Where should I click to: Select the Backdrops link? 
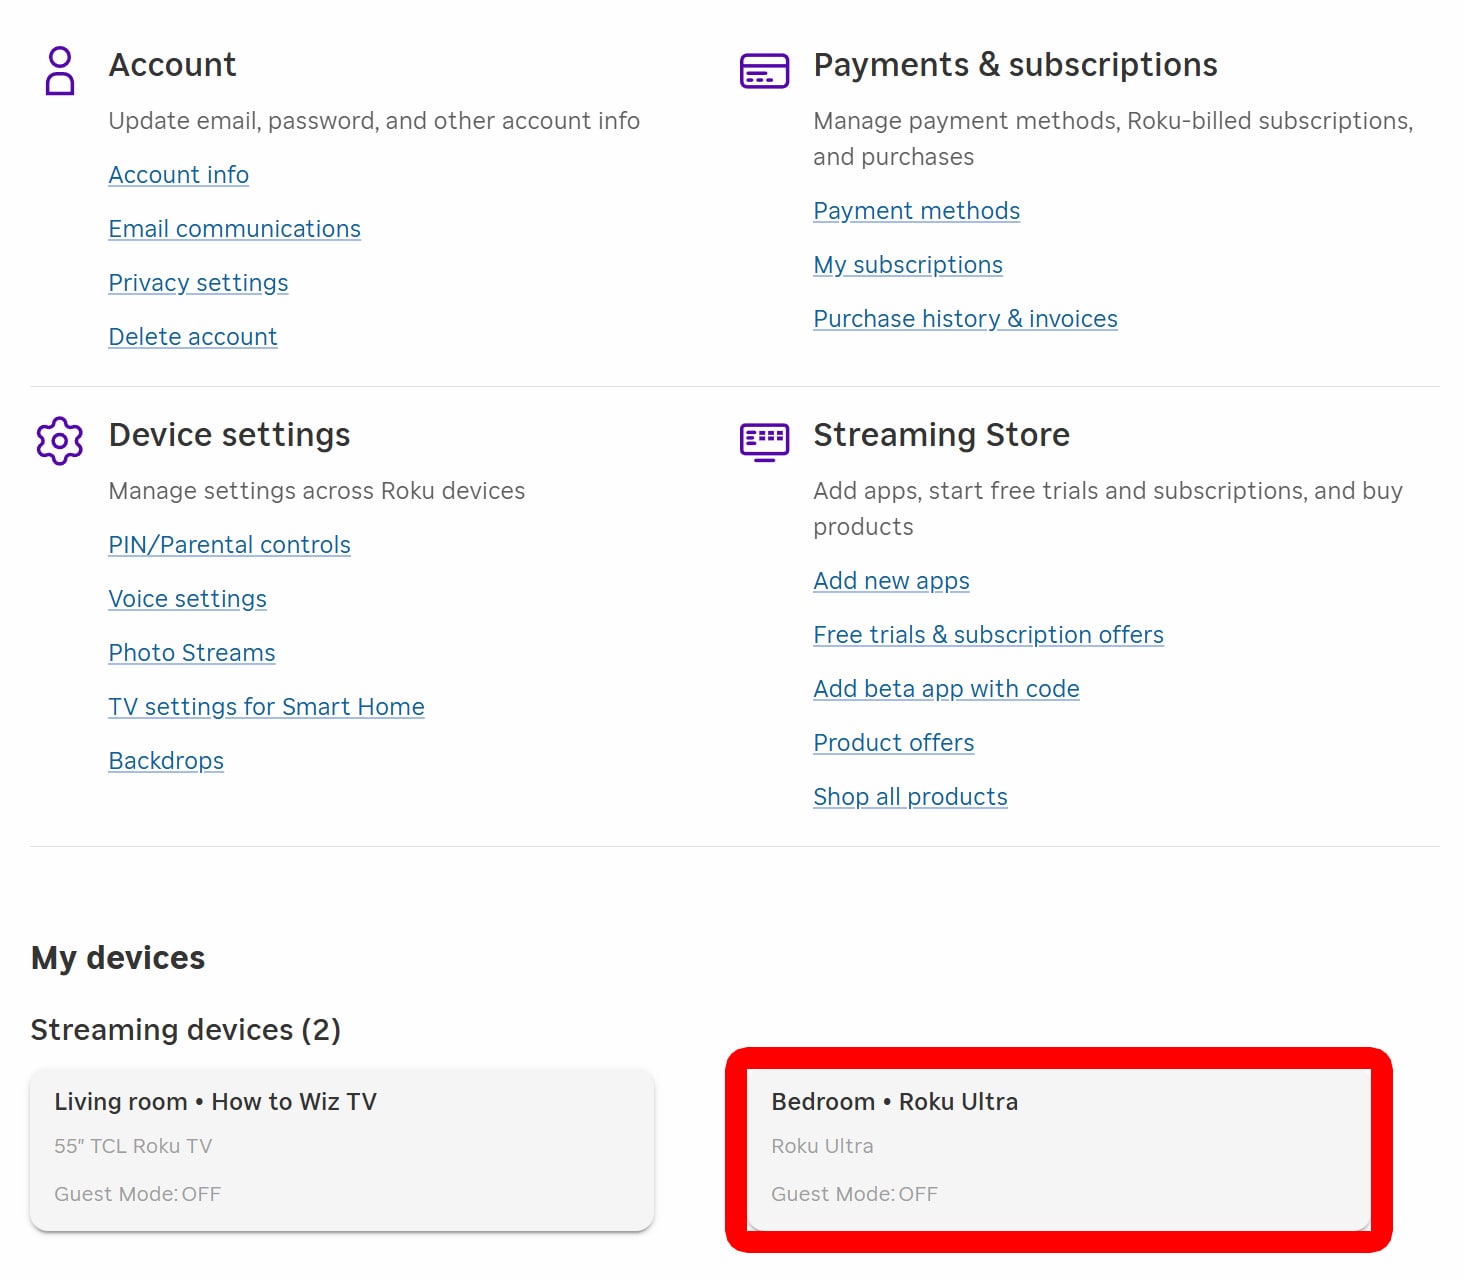[166, 761]
